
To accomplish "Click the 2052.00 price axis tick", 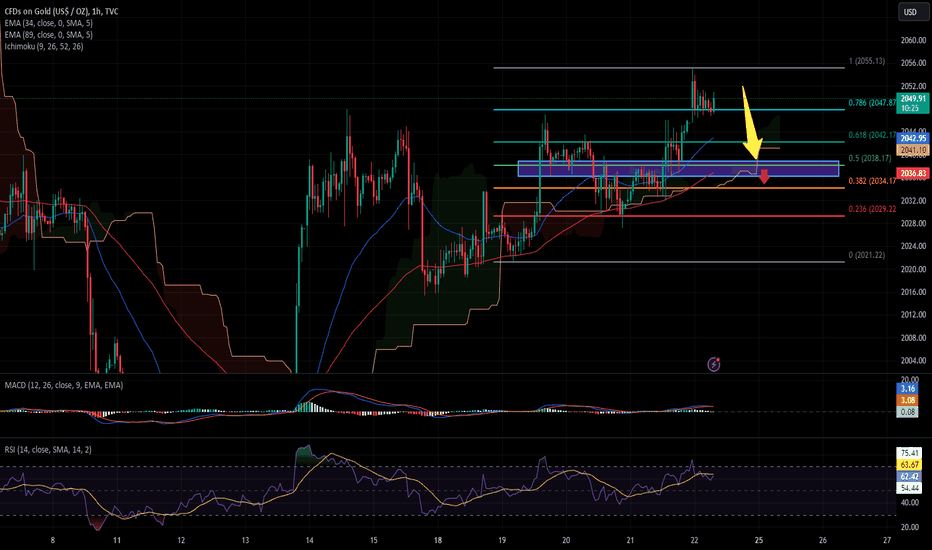I will [913, 86].
